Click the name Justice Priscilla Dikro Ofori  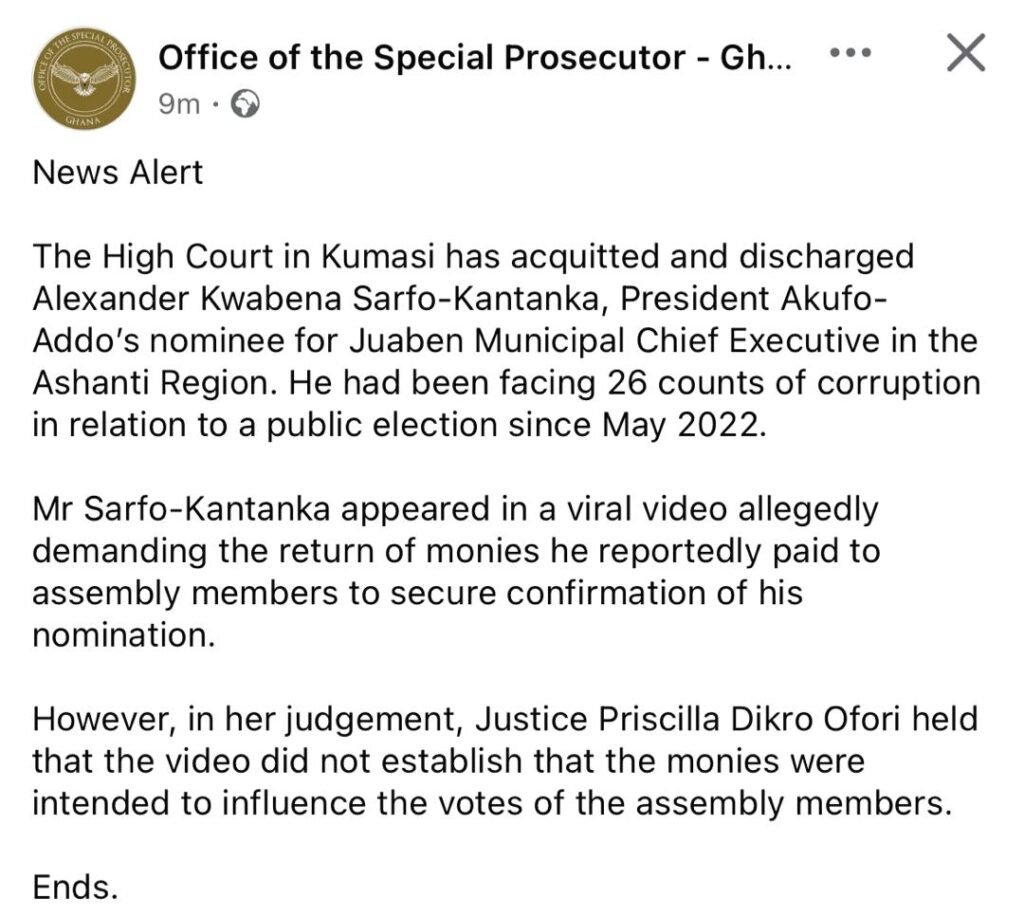click(x=688, y=719)
